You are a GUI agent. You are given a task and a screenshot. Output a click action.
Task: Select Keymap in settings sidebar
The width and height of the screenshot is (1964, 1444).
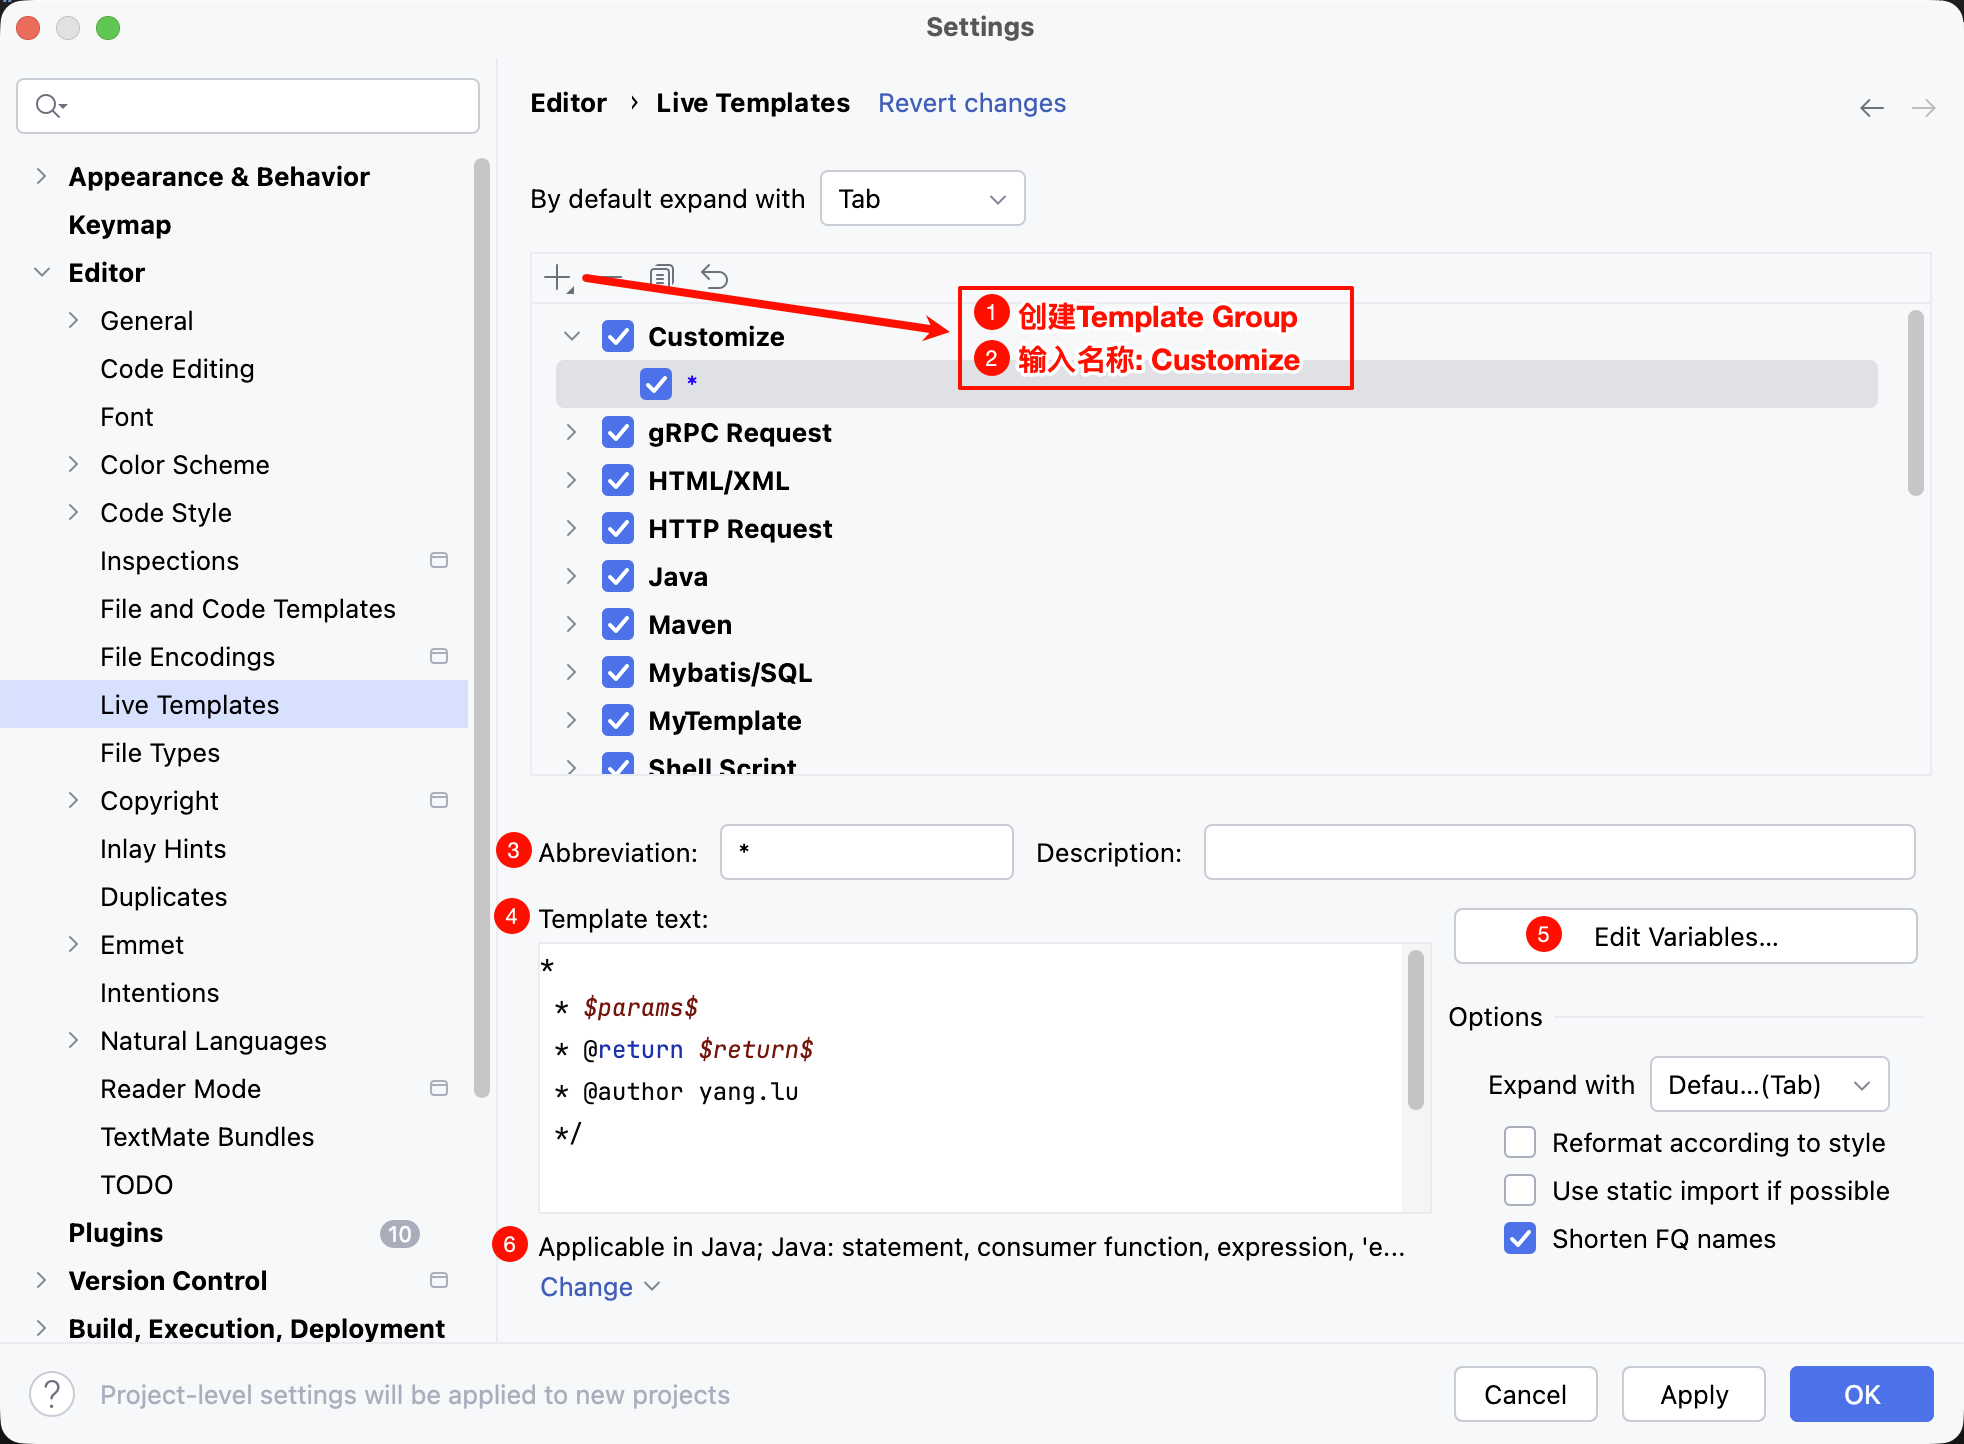point(120,224)
